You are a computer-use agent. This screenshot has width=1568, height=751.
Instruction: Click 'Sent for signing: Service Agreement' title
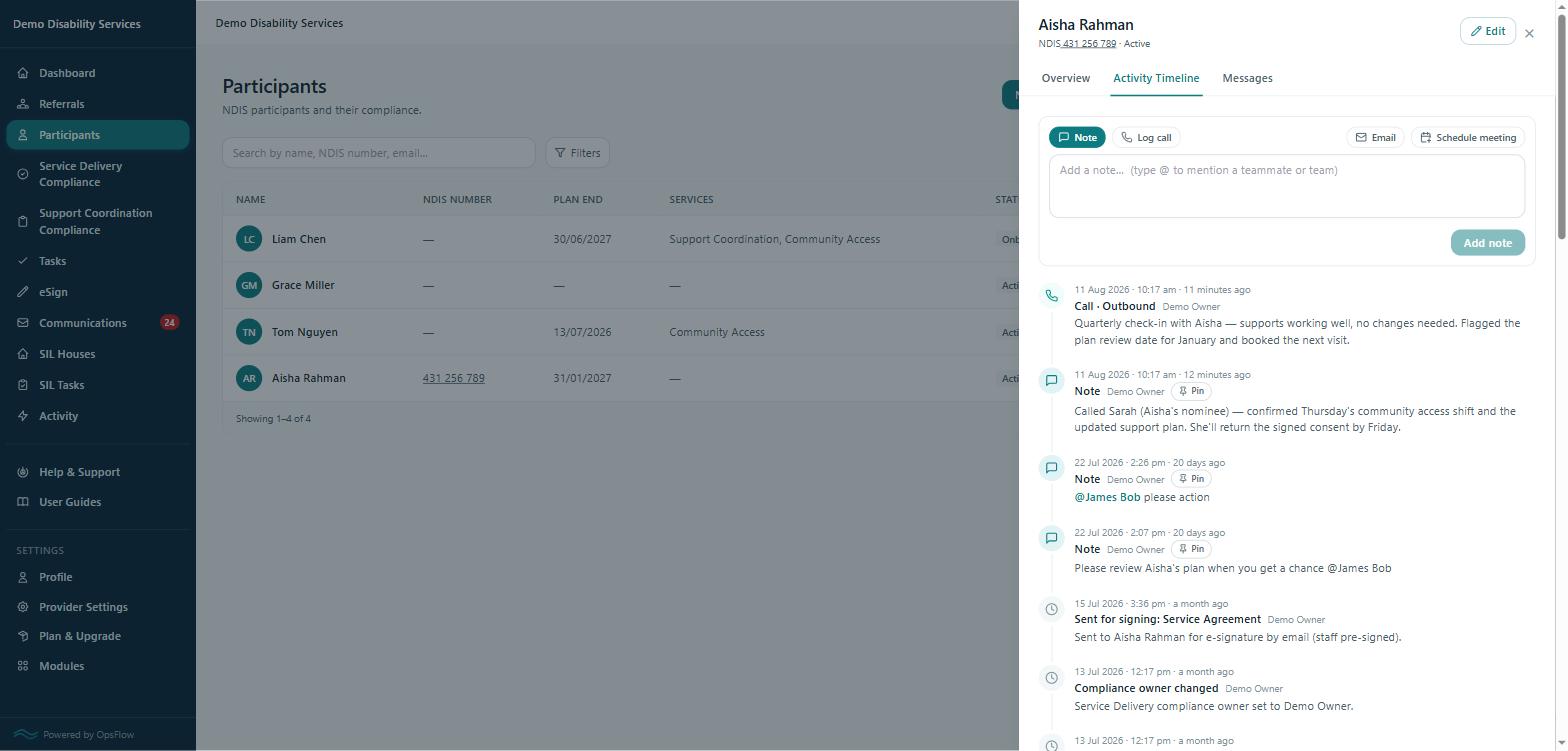tap(1167, 619)
